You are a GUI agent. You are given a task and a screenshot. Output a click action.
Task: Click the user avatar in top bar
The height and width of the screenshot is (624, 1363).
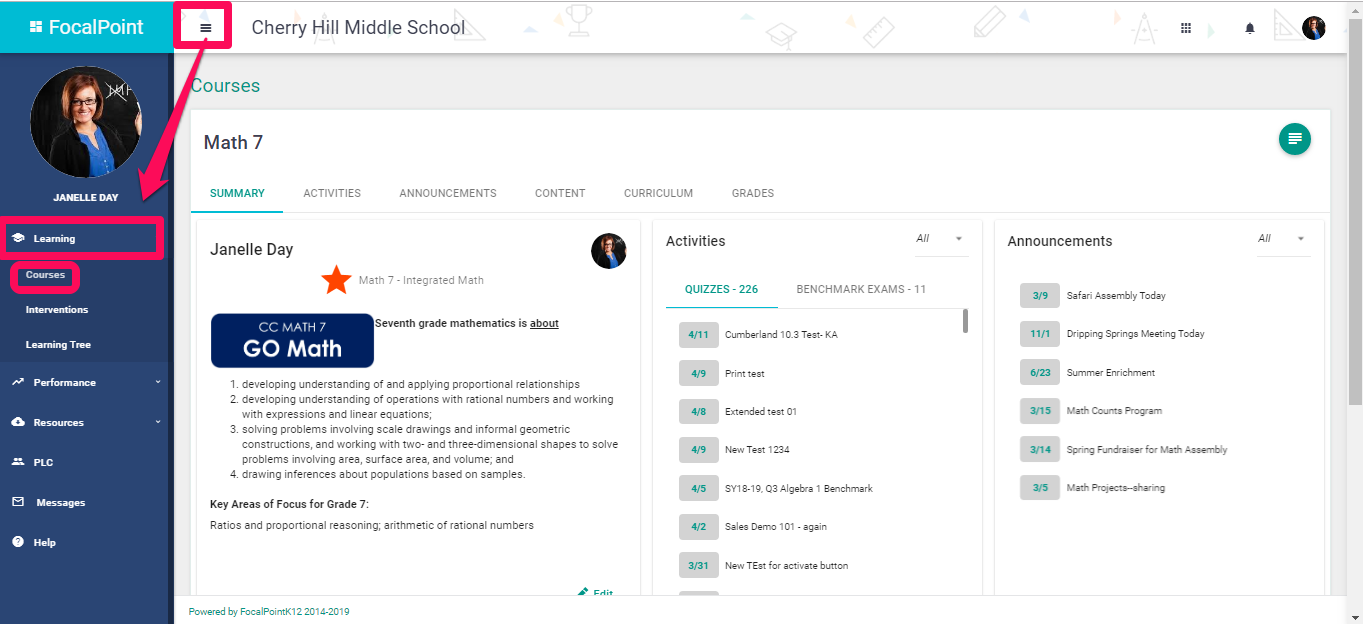point(1314,28)
